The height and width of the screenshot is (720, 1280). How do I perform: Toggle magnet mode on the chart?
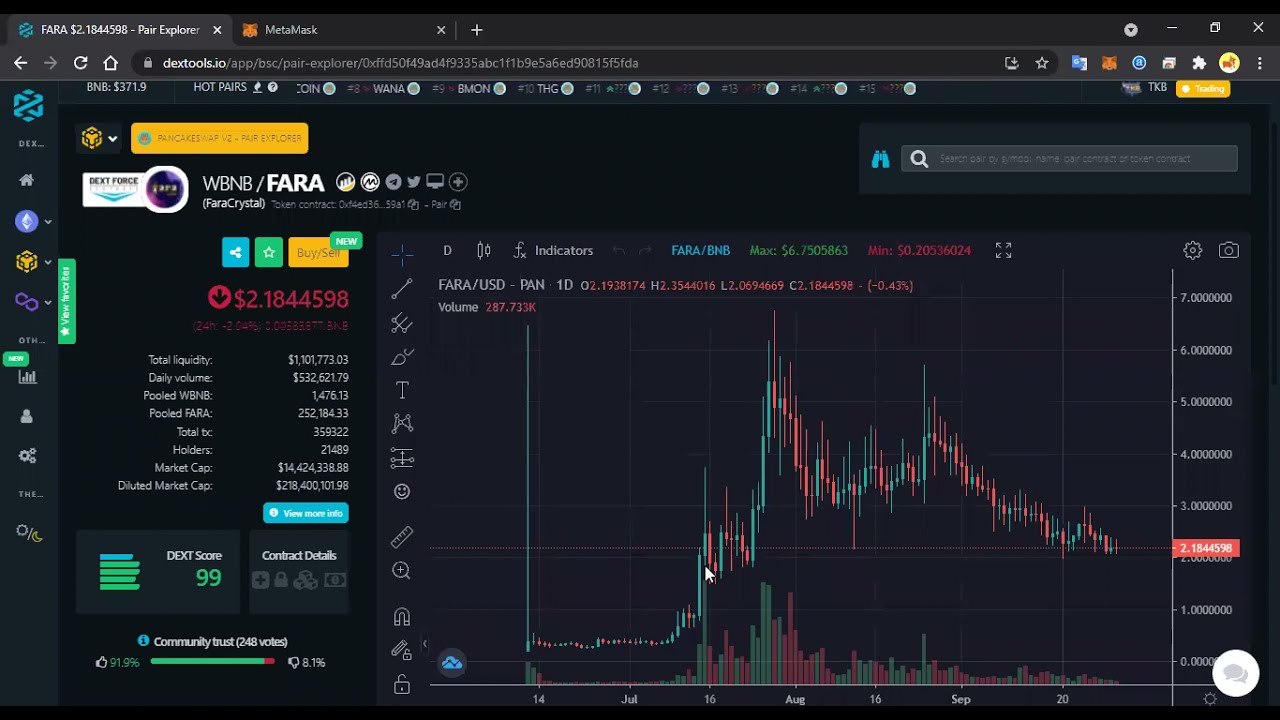tap(402, 616)
